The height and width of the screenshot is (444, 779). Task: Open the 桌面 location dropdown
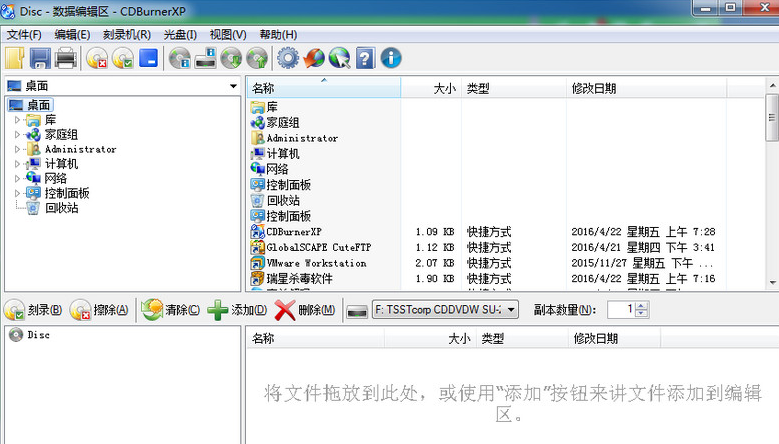(233, 86)
